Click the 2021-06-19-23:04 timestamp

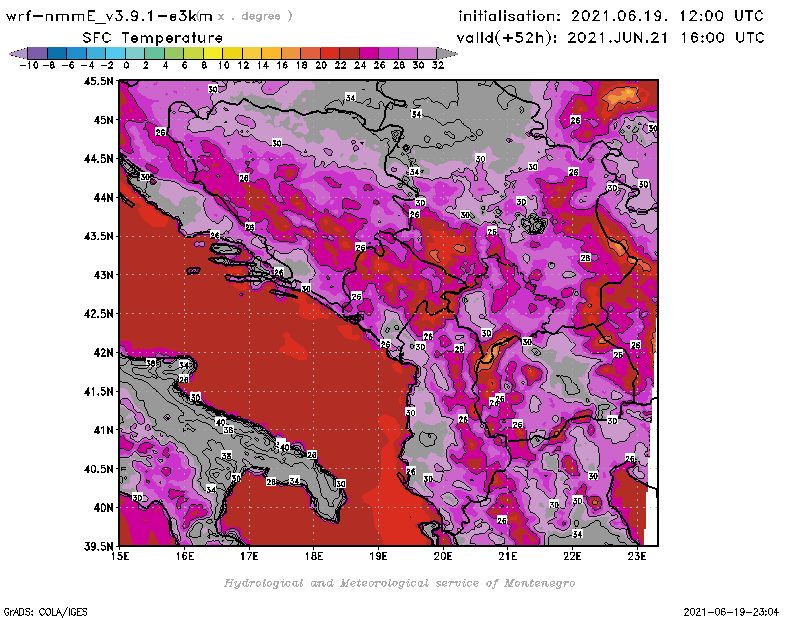(x=737, y=610)
